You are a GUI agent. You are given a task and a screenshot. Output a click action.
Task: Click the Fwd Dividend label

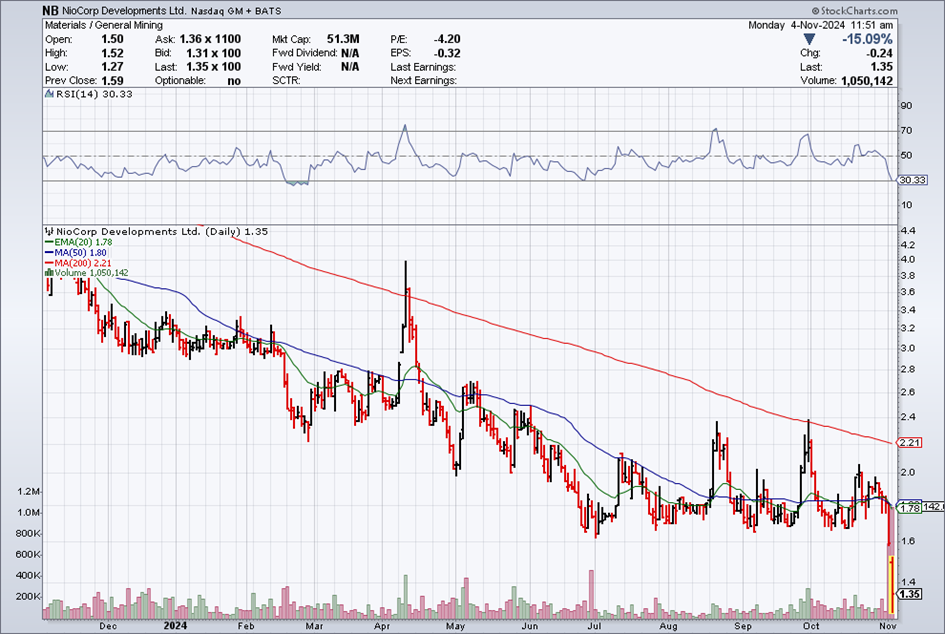[304, 53]
